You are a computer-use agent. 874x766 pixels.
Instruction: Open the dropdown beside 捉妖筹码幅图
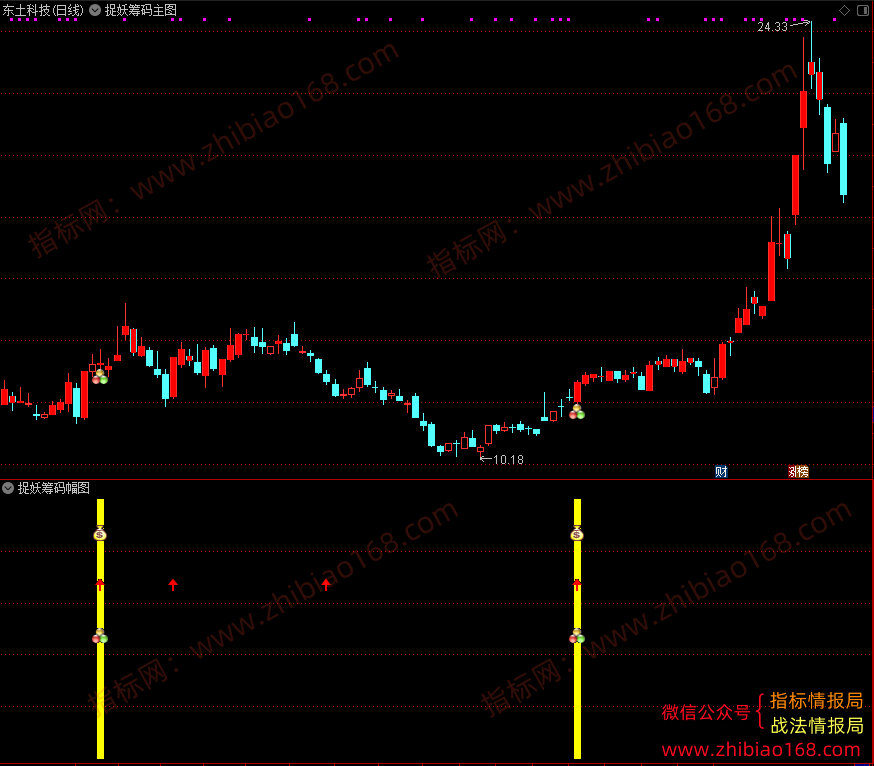(8, 488)
